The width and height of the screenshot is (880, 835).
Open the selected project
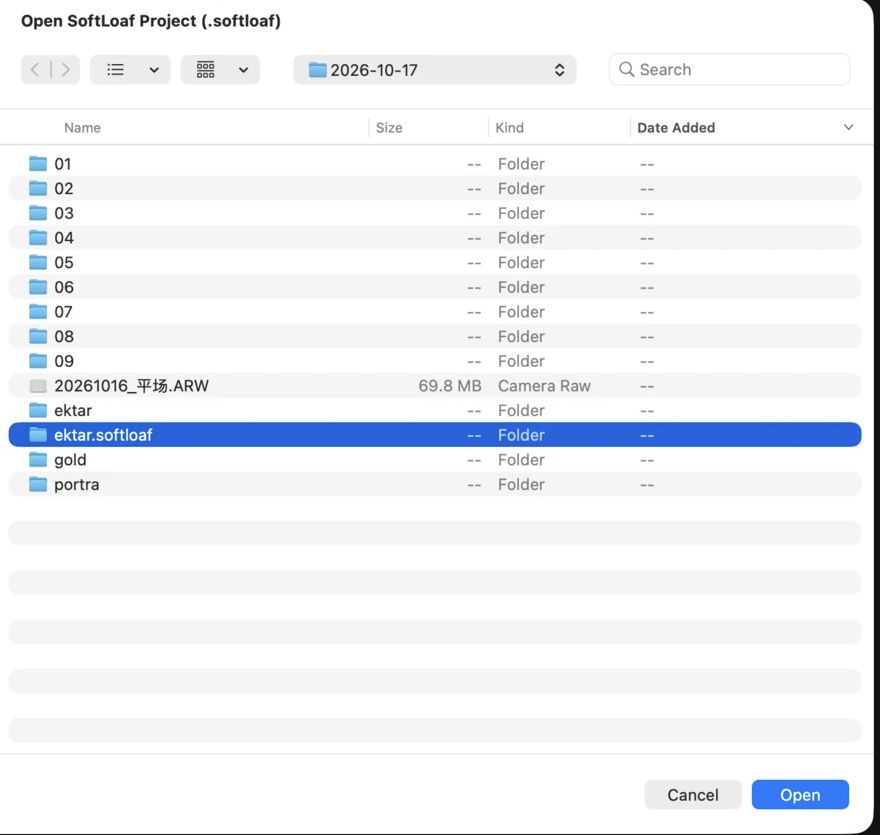pyautogui.click(x=800, y=795)
